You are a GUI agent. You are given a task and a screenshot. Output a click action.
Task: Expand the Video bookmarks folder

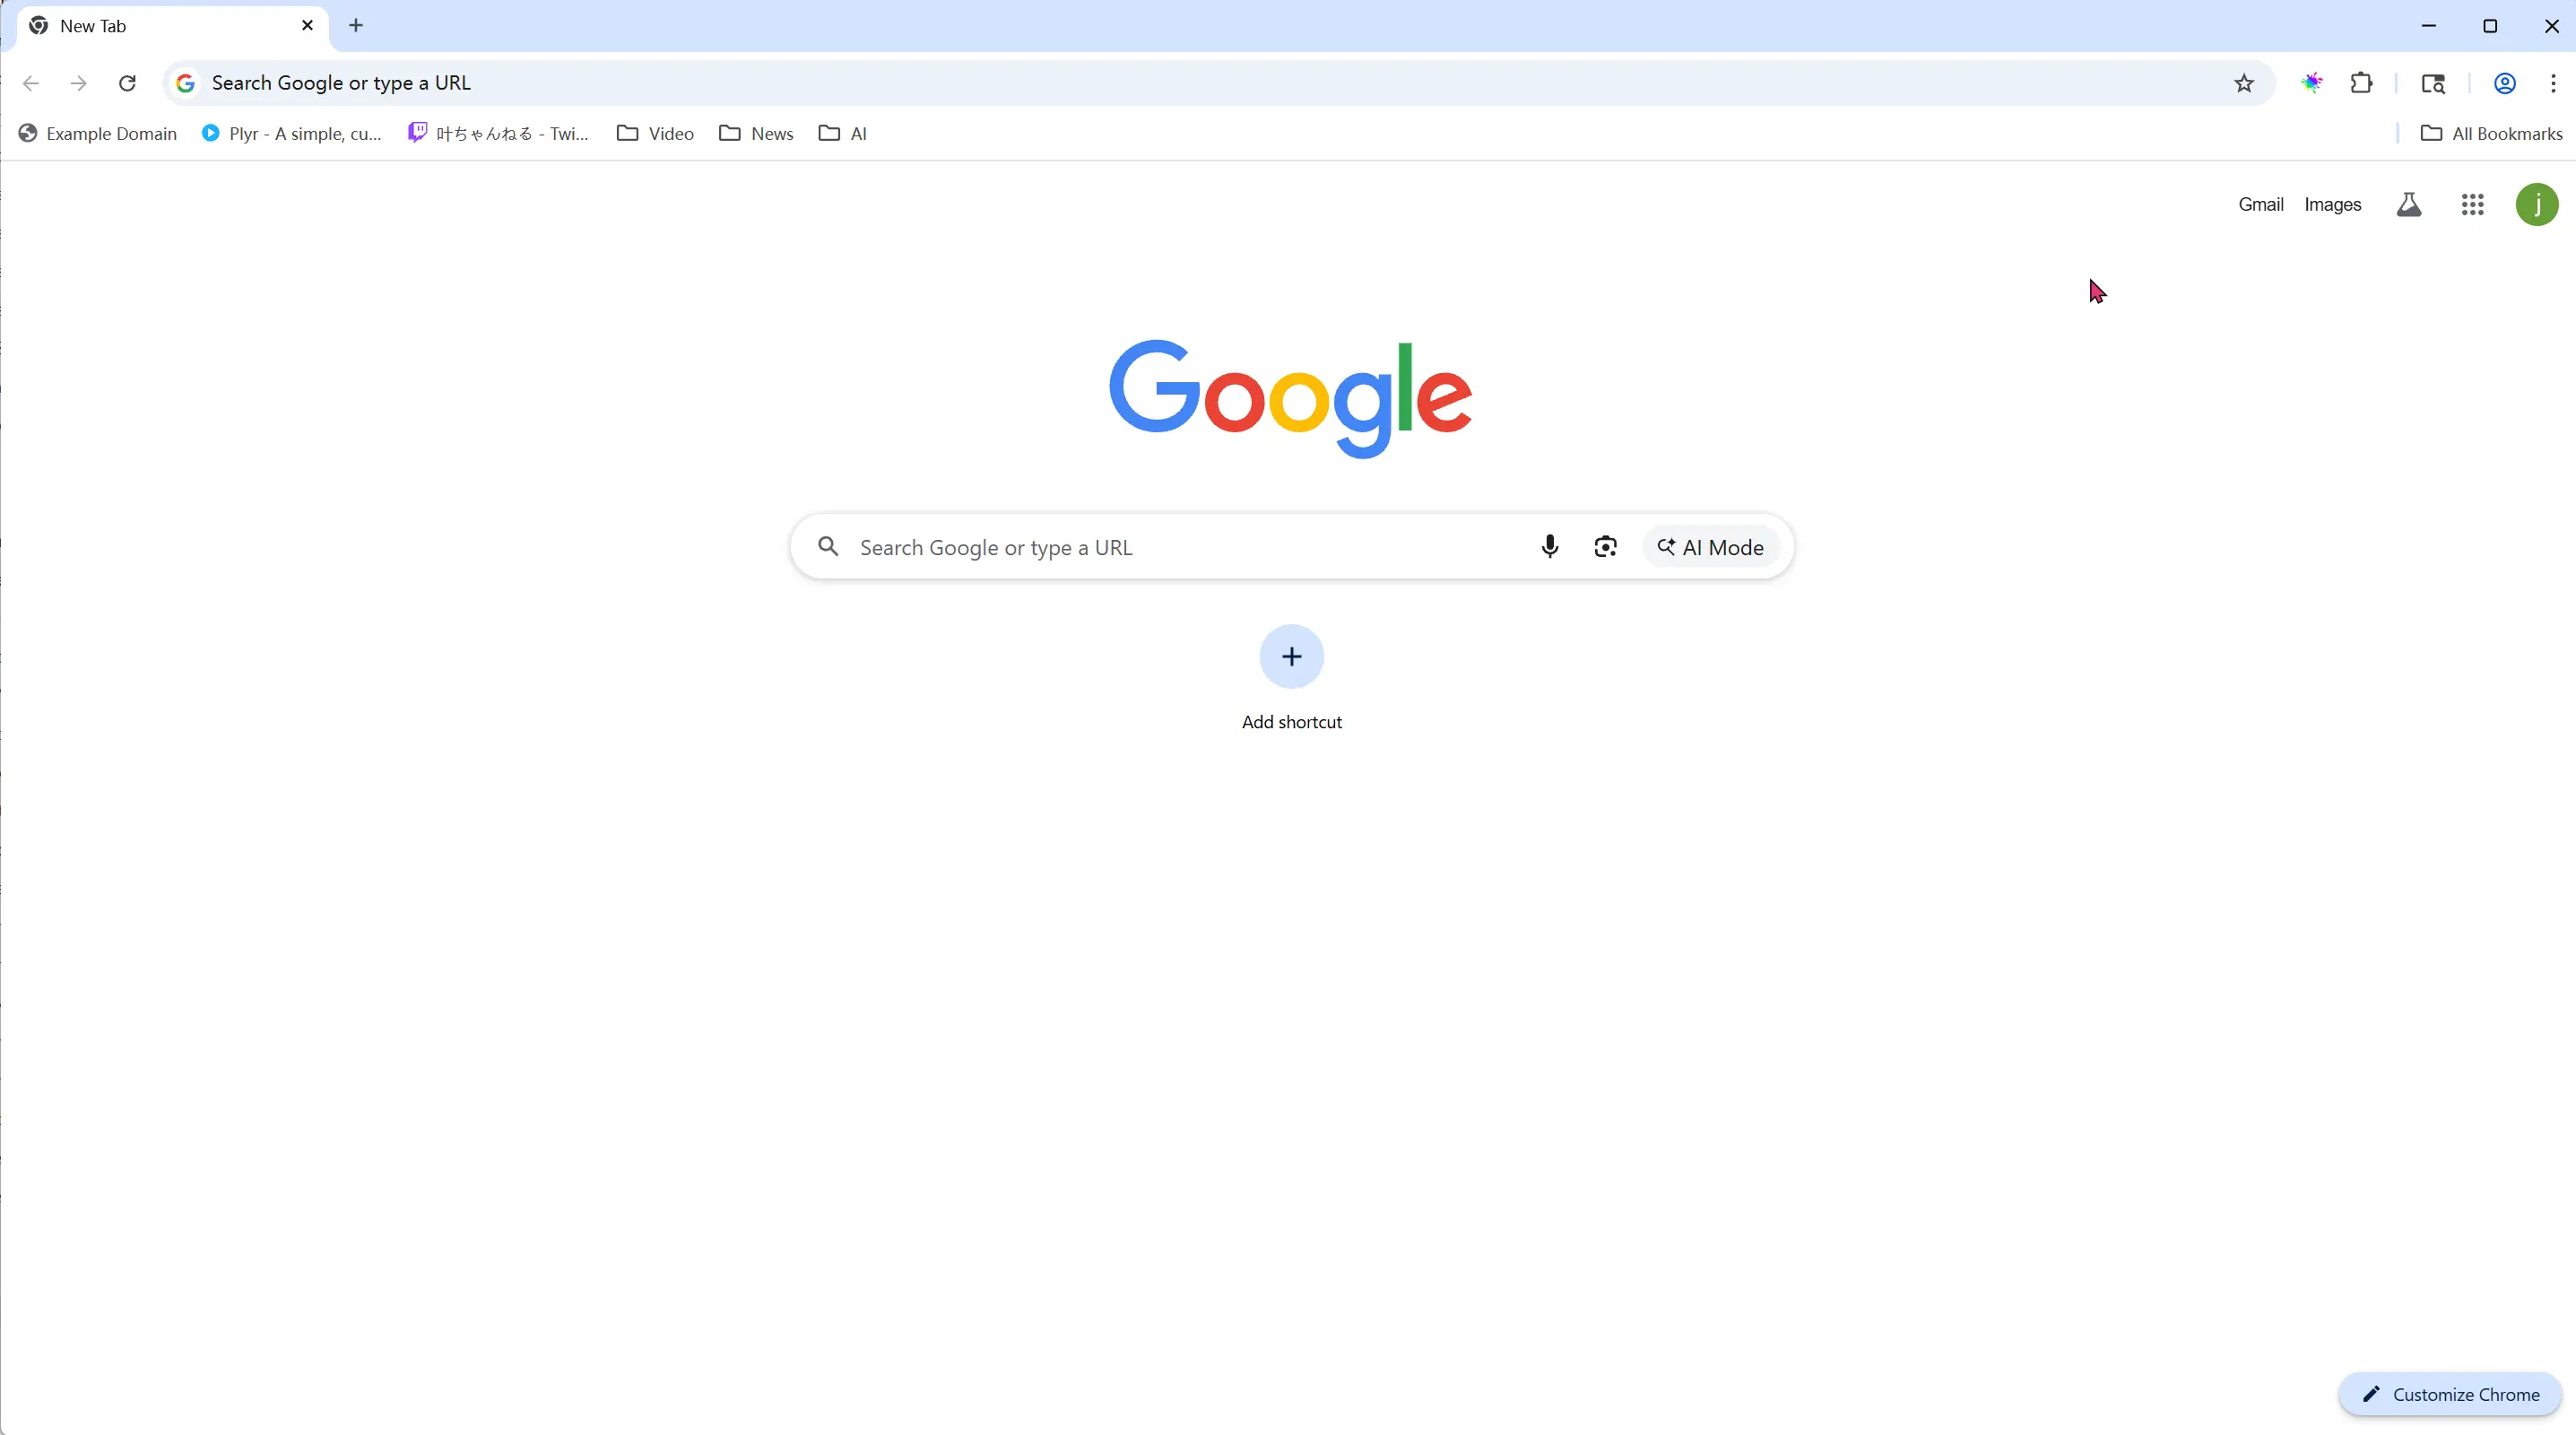point(655,133)
